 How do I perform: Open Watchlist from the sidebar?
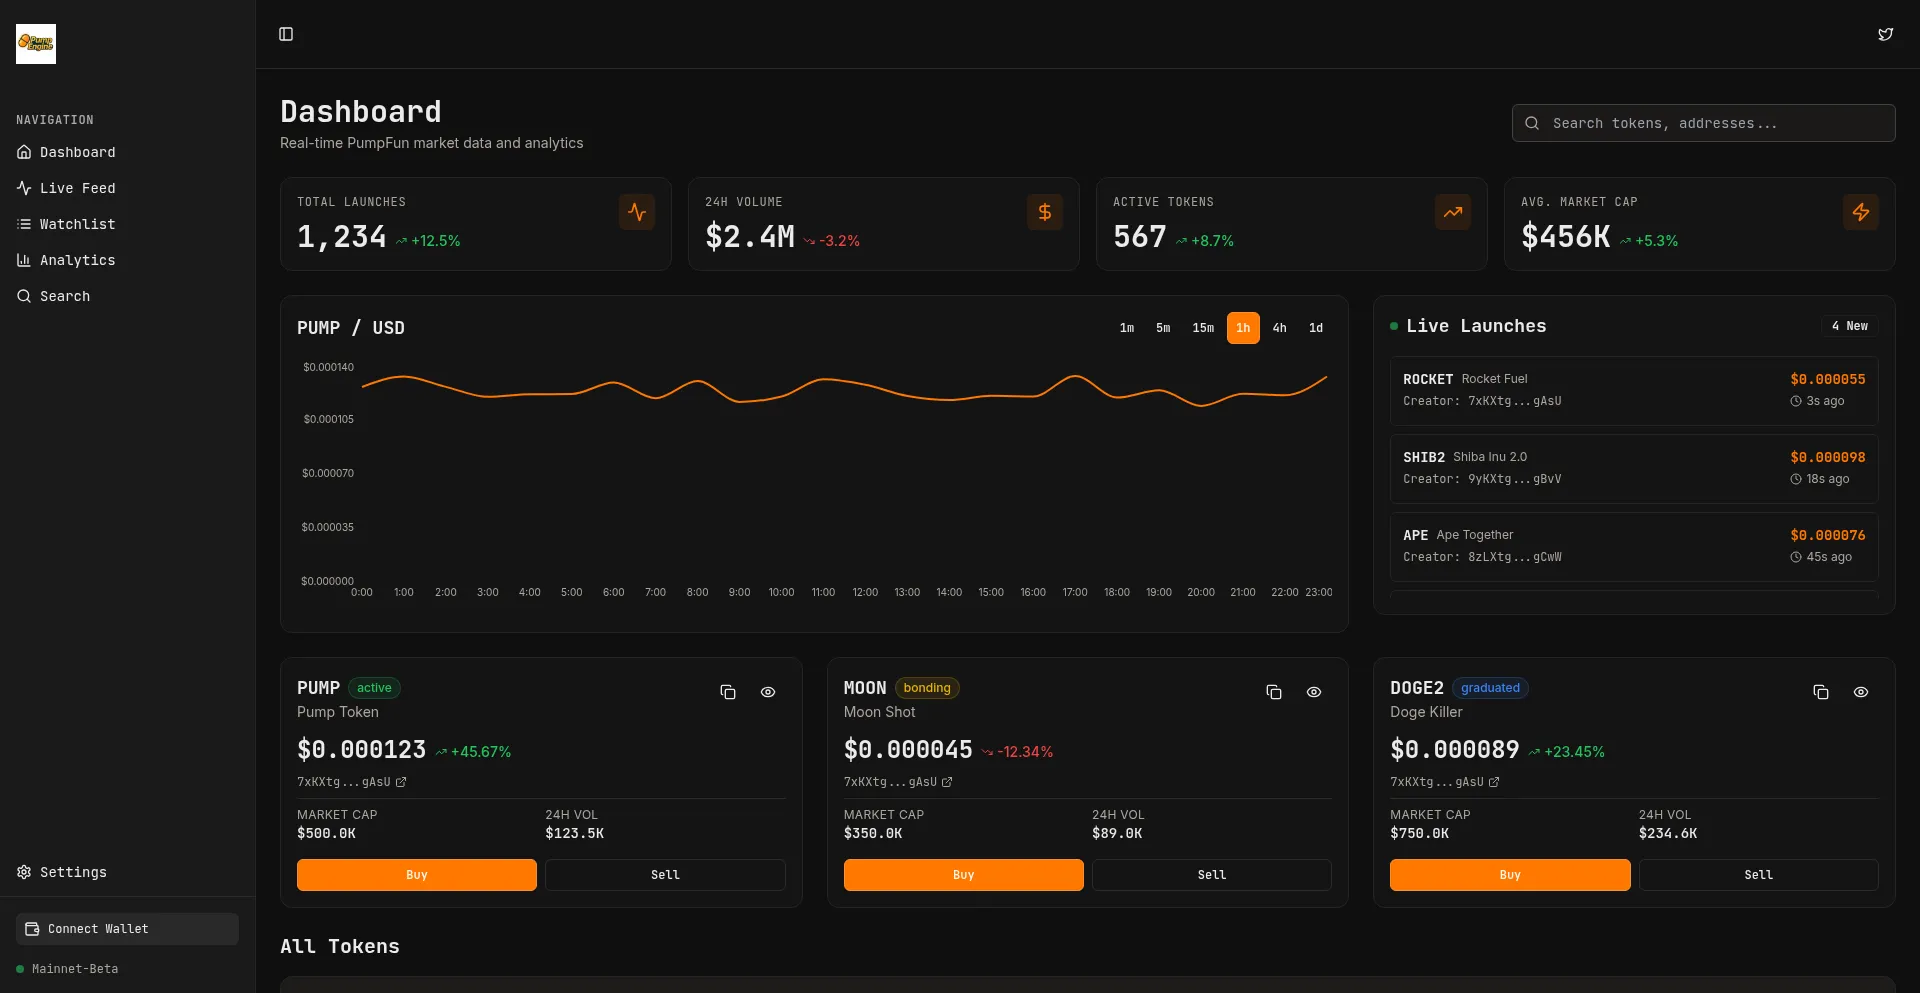pos(77,224)
